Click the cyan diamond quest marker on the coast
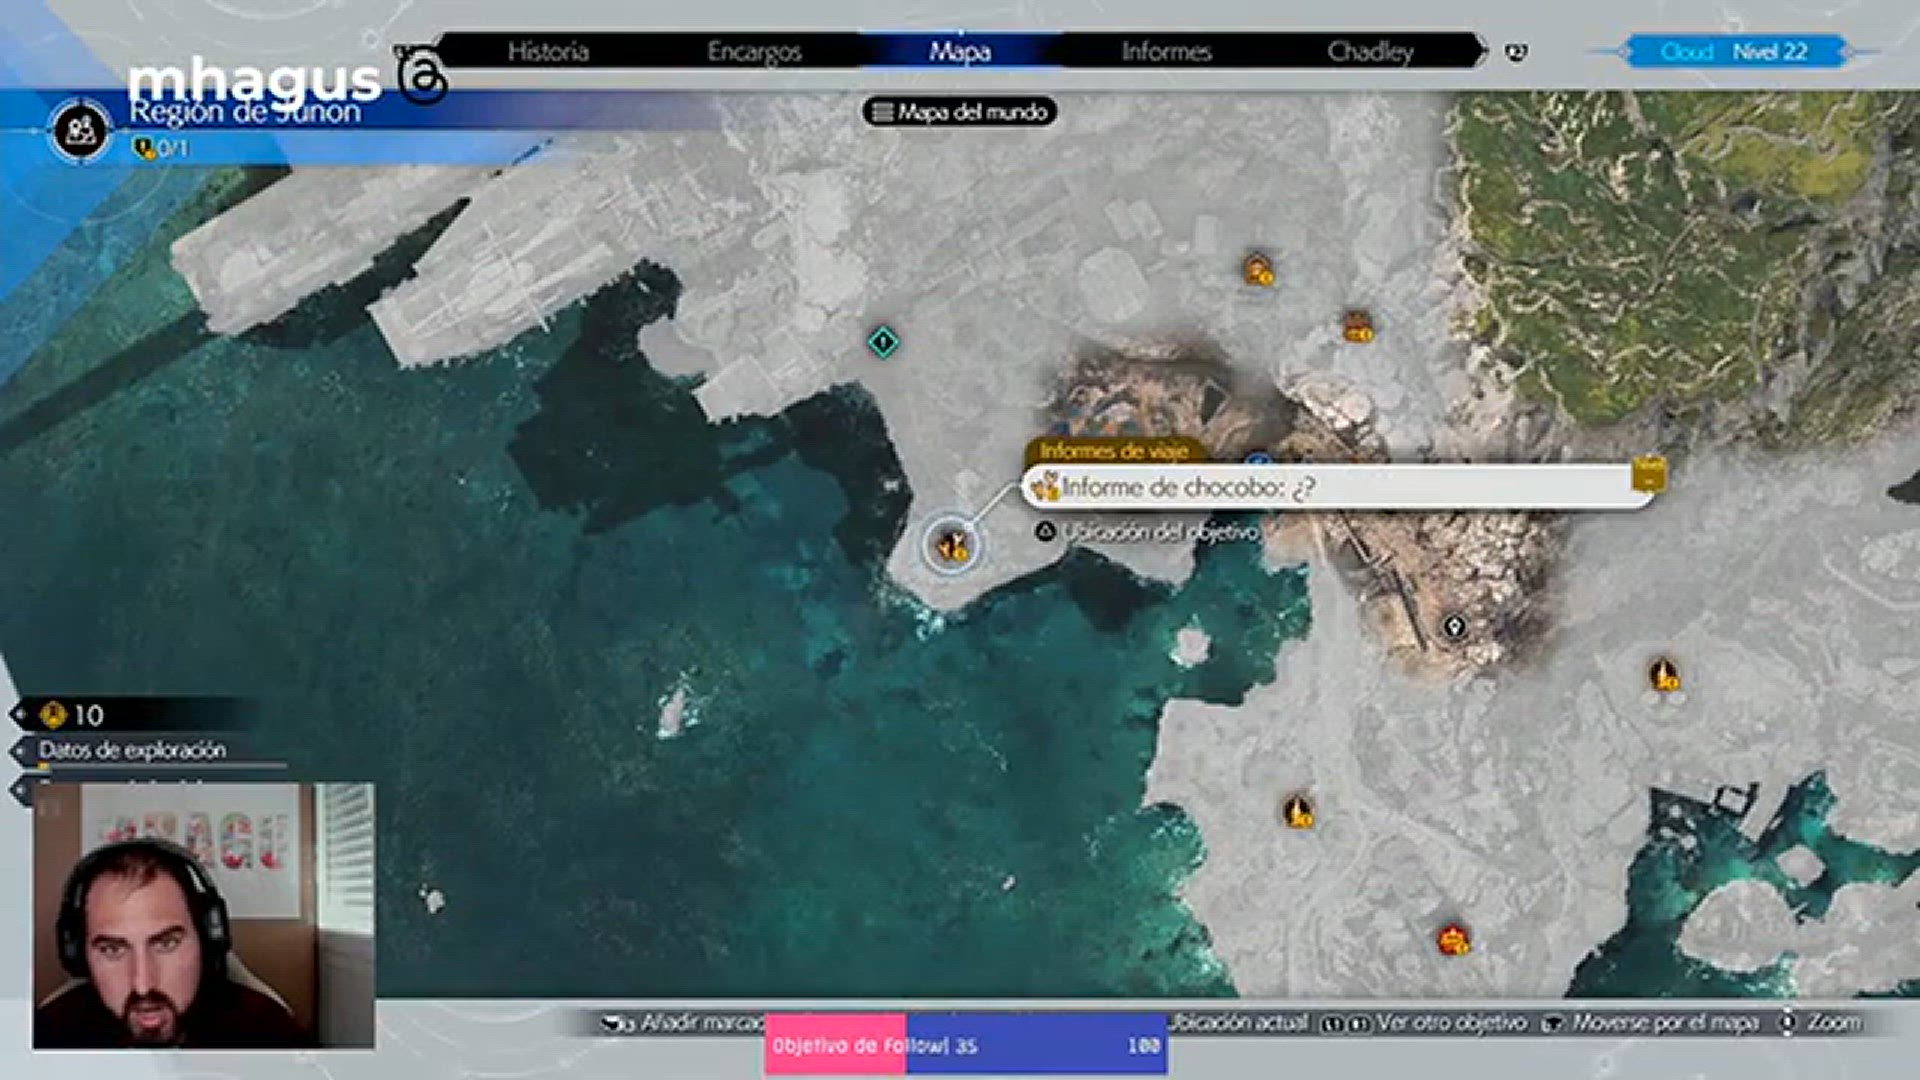 [885, 342]
